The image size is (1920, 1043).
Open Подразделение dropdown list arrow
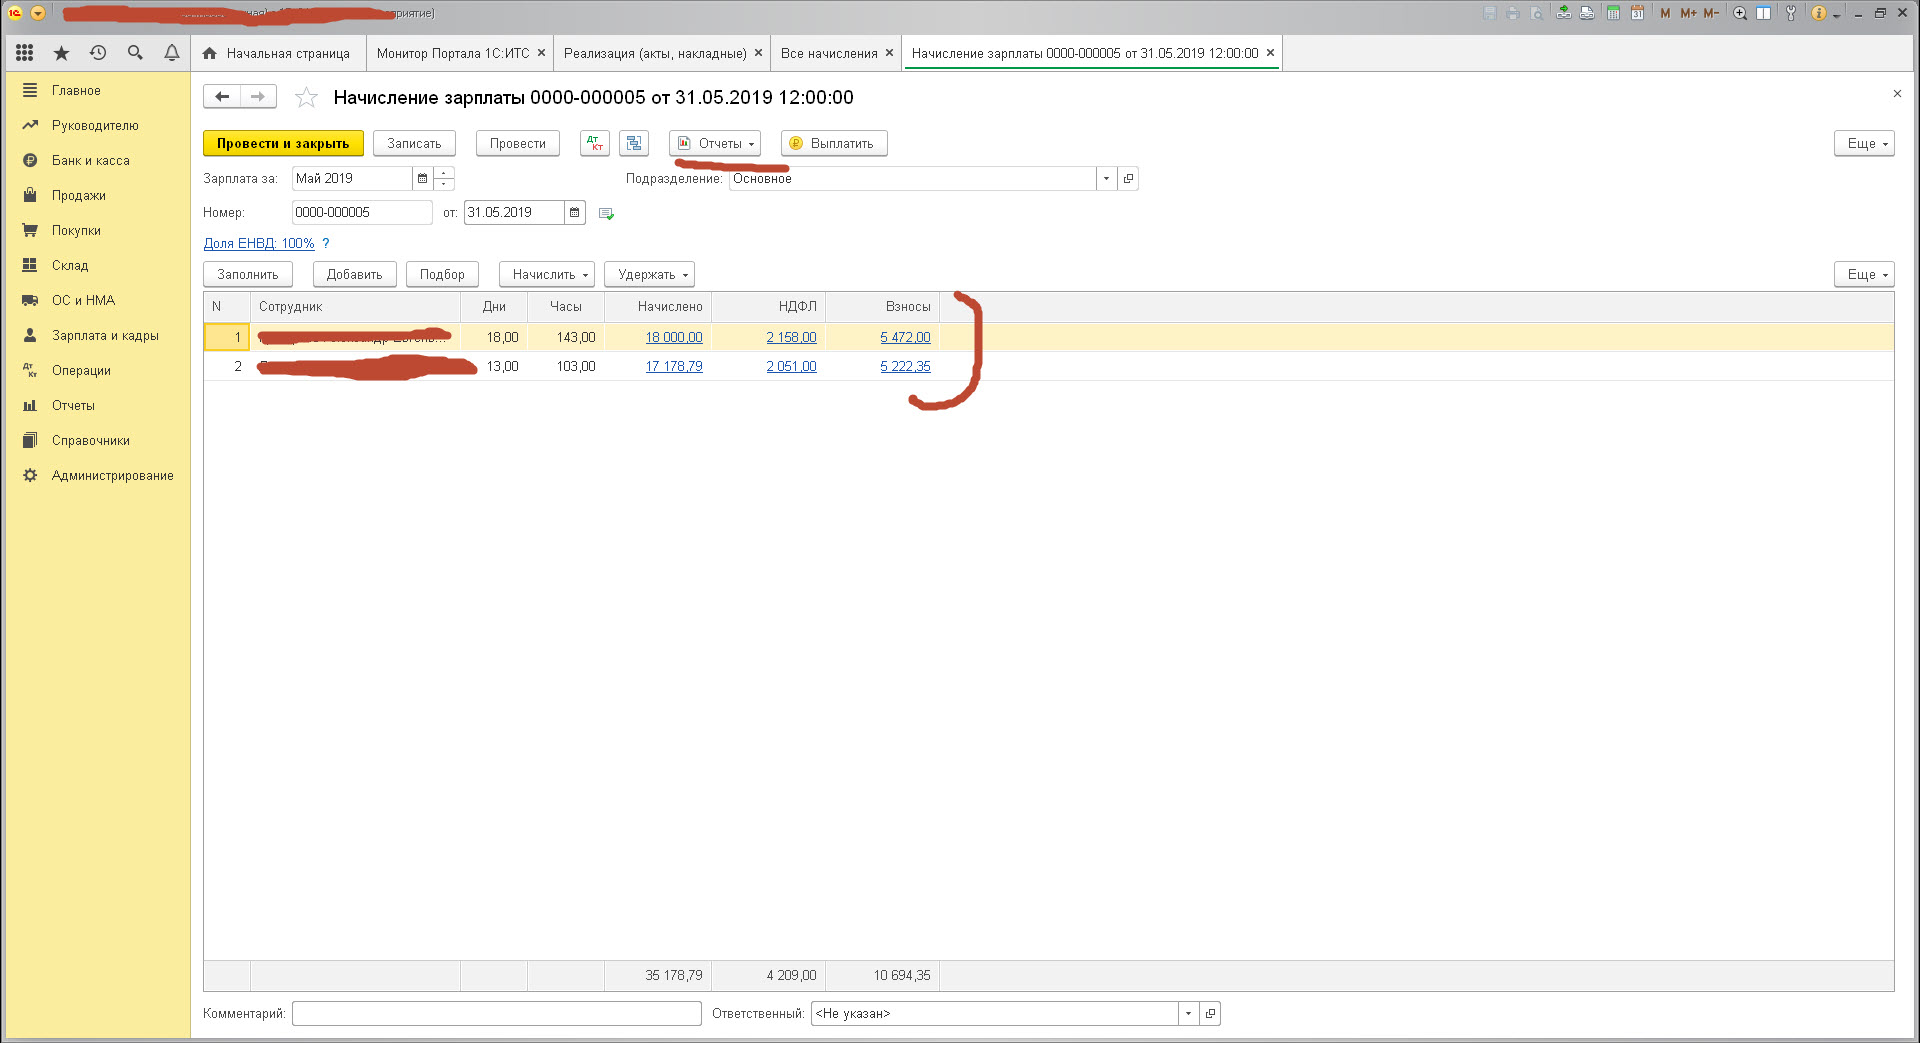coord(1106,179)
